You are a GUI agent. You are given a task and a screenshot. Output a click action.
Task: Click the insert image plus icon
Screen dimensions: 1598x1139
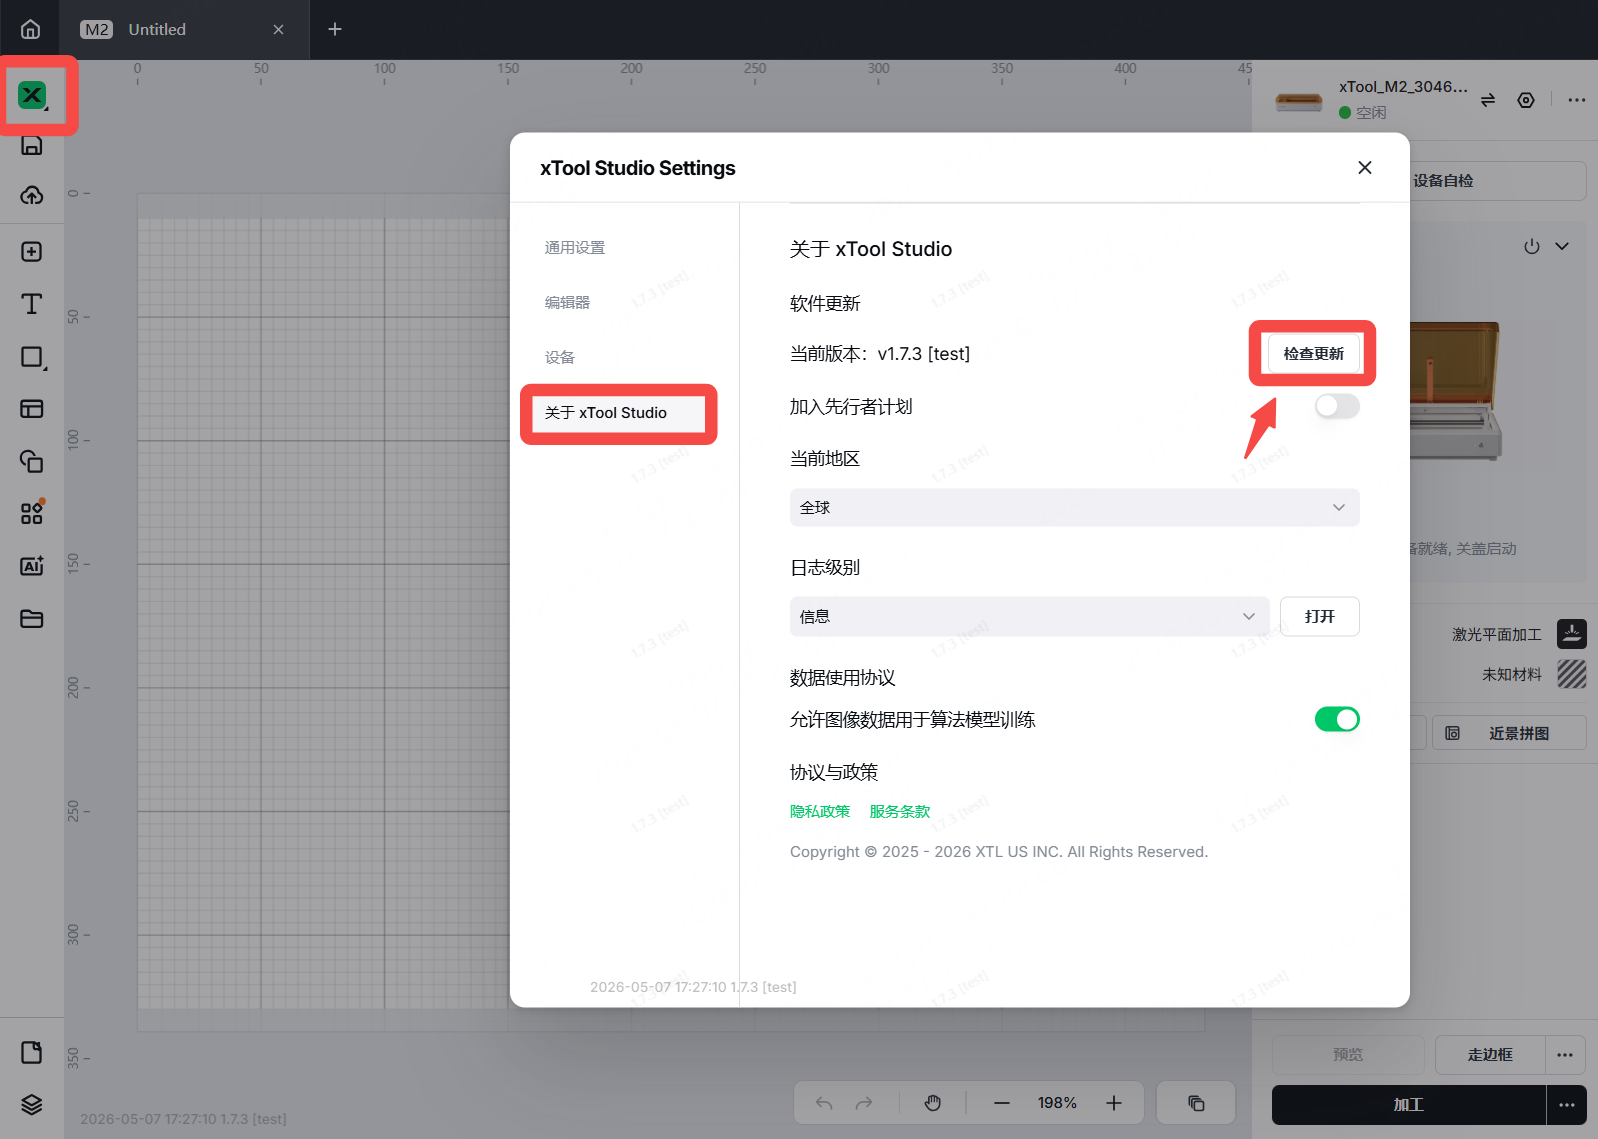(x=32, y=251)
